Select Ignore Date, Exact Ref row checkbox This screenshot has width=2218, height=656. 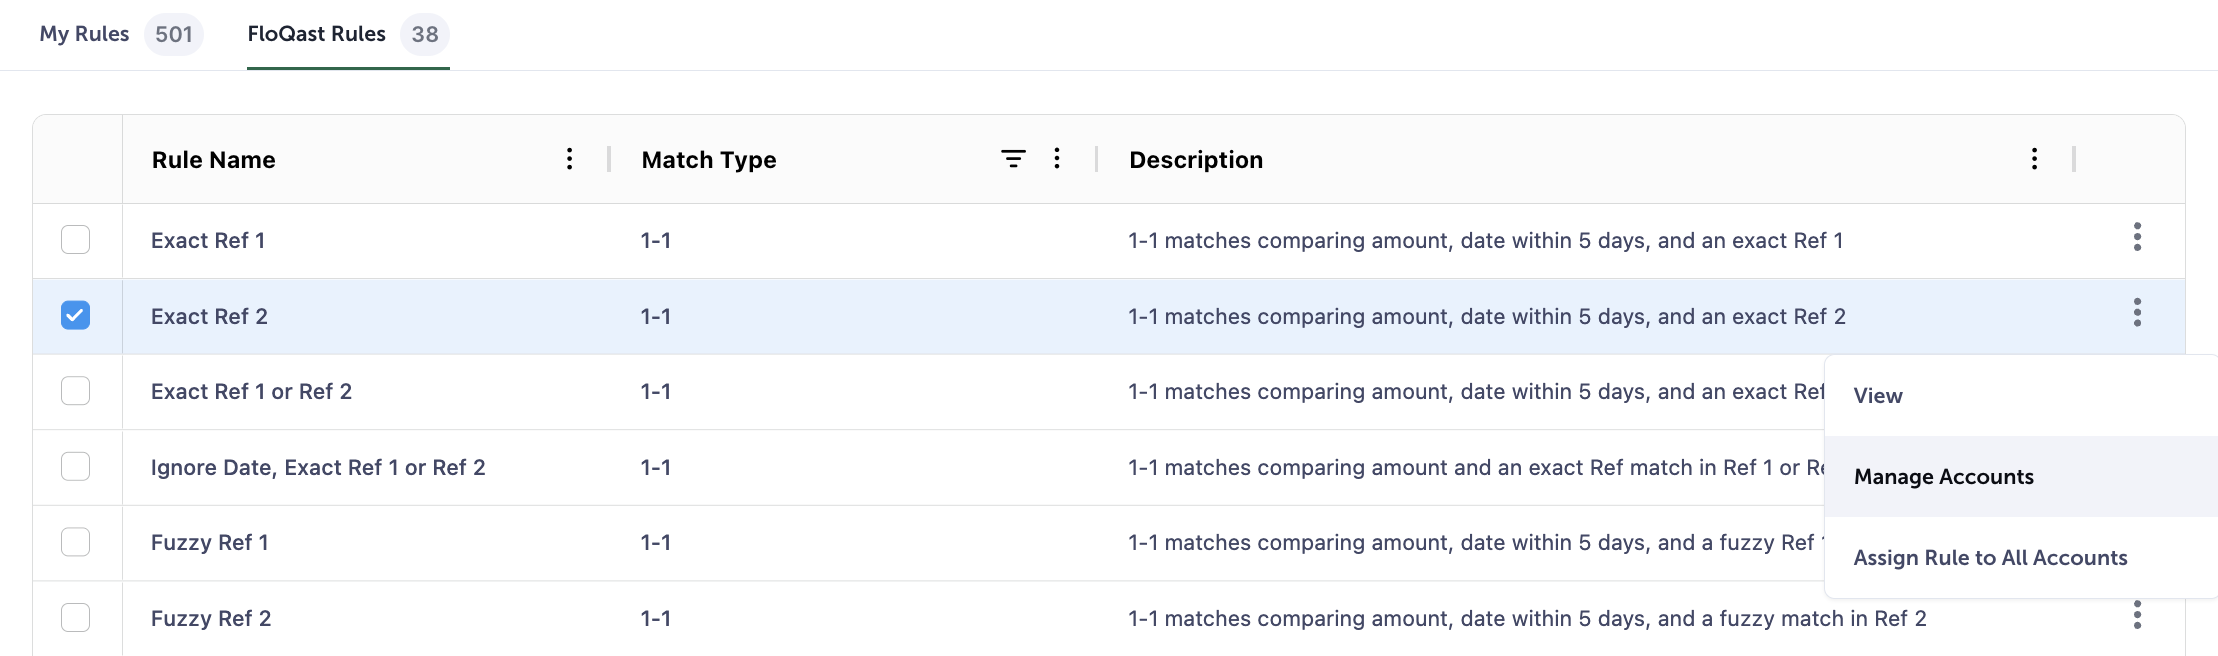pyautogui.click(x=76, y=466)
